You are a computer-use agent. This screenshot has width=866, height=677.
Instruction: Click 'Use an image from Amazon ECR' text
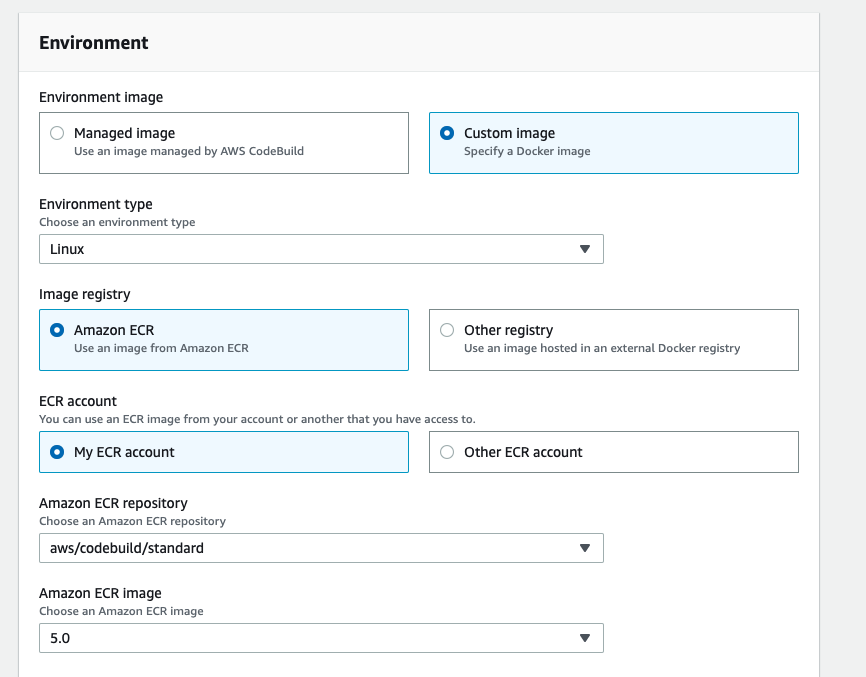pyautogui.click(x=161, y=349)
